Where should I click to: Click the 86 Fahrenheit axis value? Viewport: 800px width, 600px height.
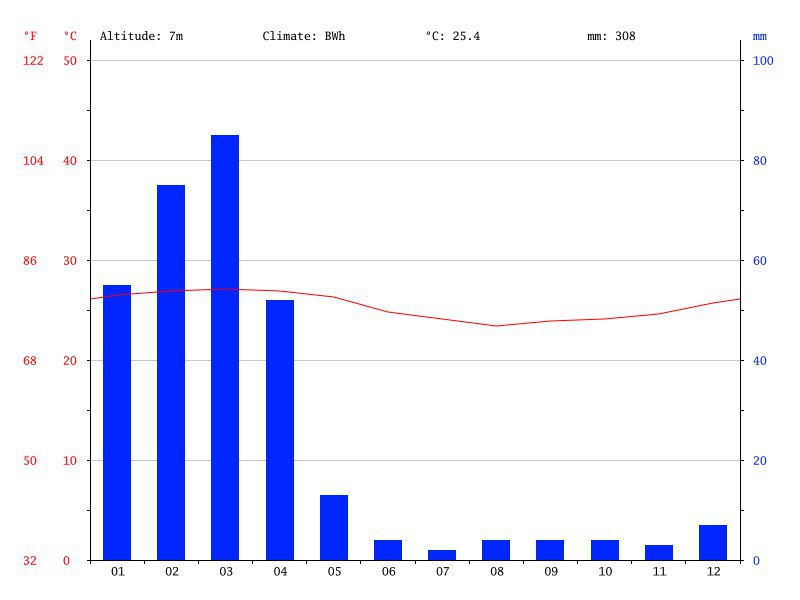pyautogui.click(x=30, y=261)
